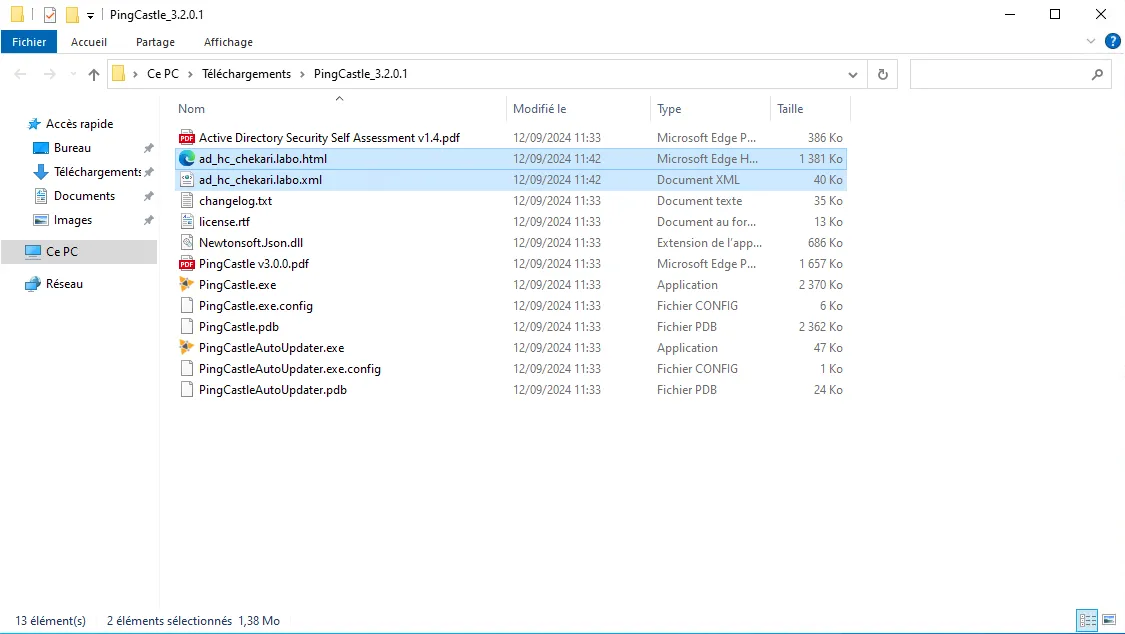Go up one folder level arrow
The image size is (1125, 634).
click(x=94, y=74)
